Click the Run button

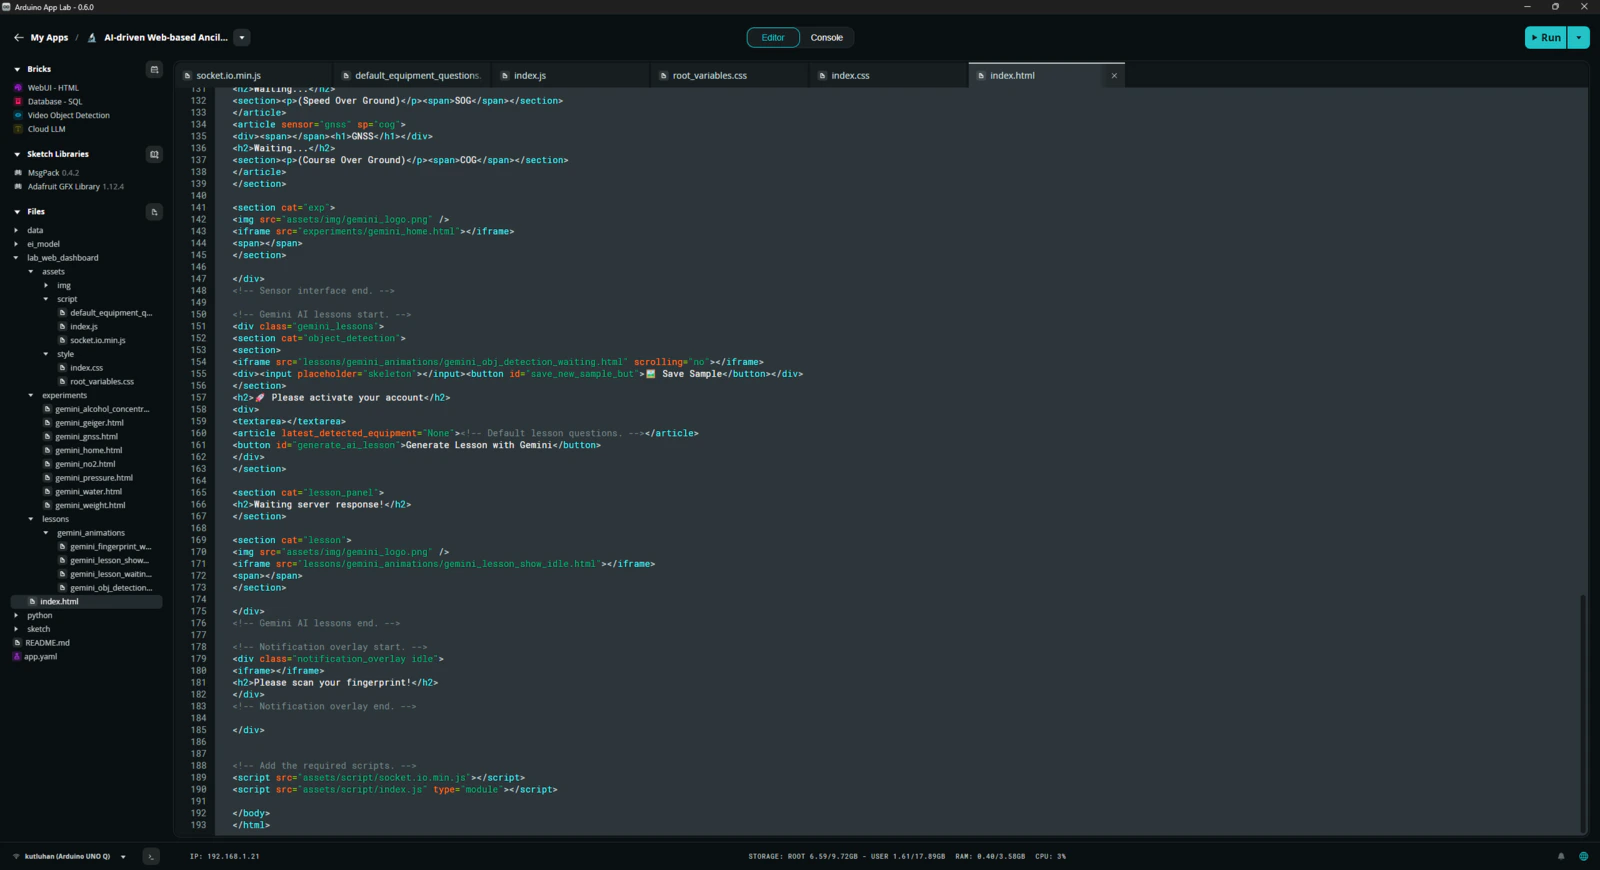point(1546,38)
